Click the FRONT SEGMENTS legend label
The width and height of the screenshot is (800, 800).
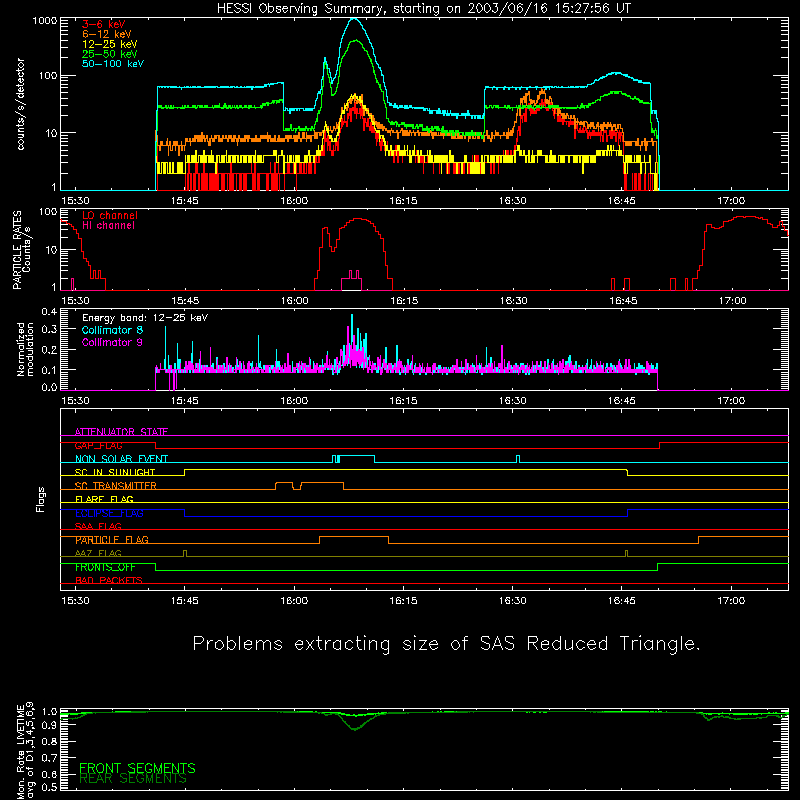(x=137, y=768)
